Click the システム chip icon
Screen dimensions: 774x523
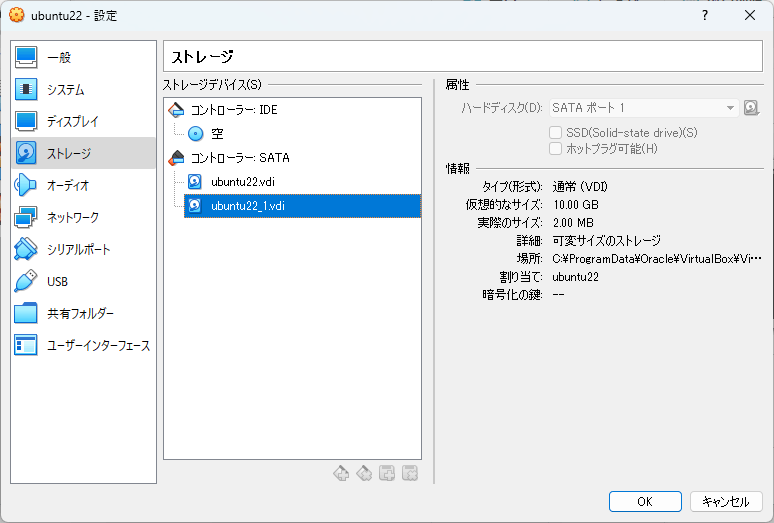(x=26, y=89)
